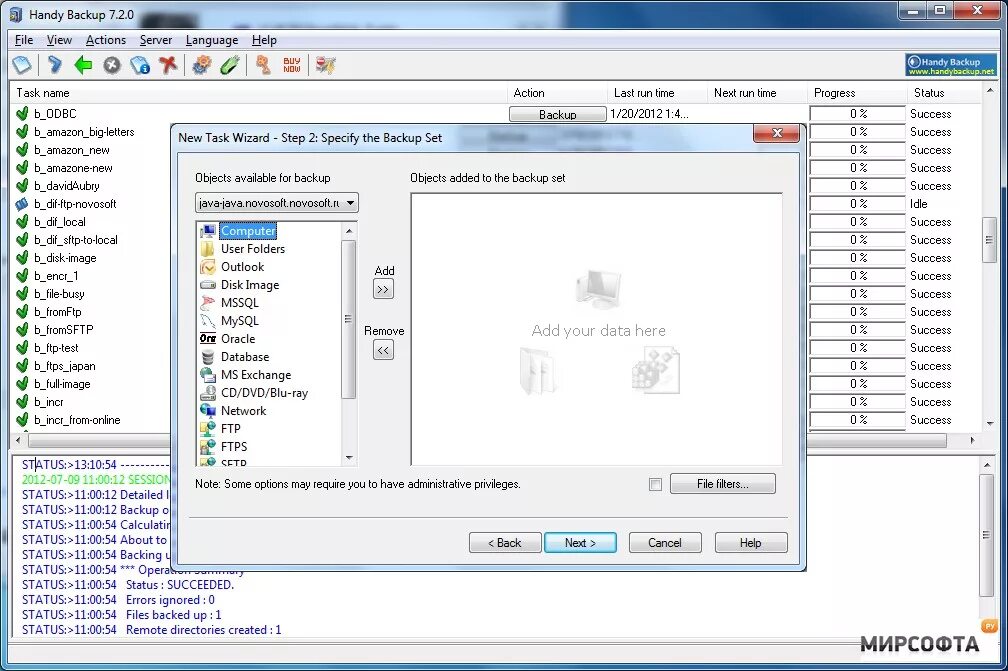The width and height of the screenshot is (1008, 671).
Task: Click the green corn-shaped toolbar icon
Action: tap(230, 65)
